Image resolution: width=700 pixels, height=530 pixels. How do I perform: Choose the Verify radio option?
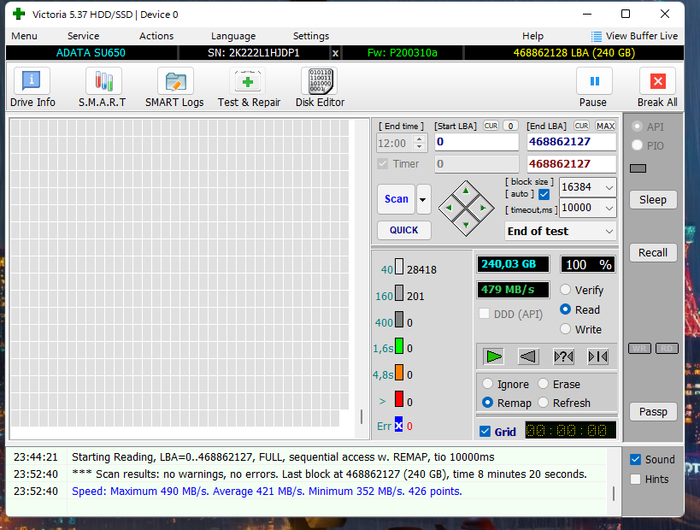click(x=566, y=290)
